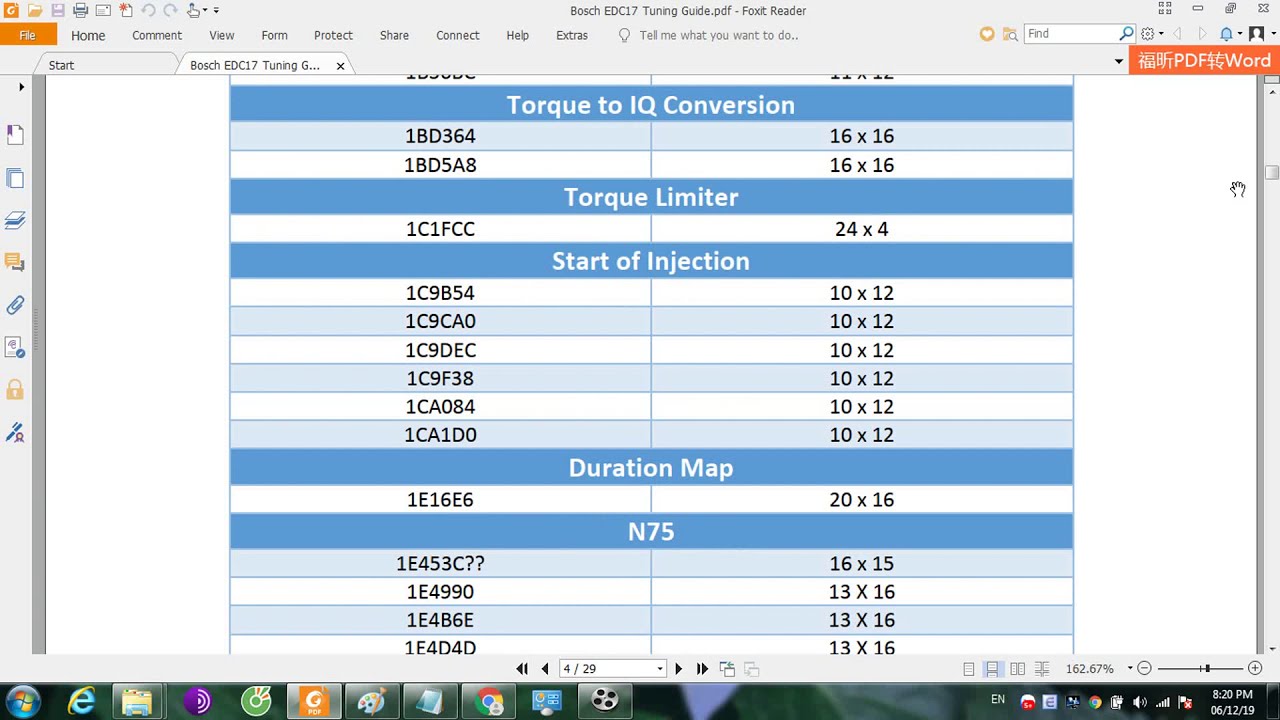Launch Internet Explorer from taskbar
1280x720 pixels.
click(81, 701)
